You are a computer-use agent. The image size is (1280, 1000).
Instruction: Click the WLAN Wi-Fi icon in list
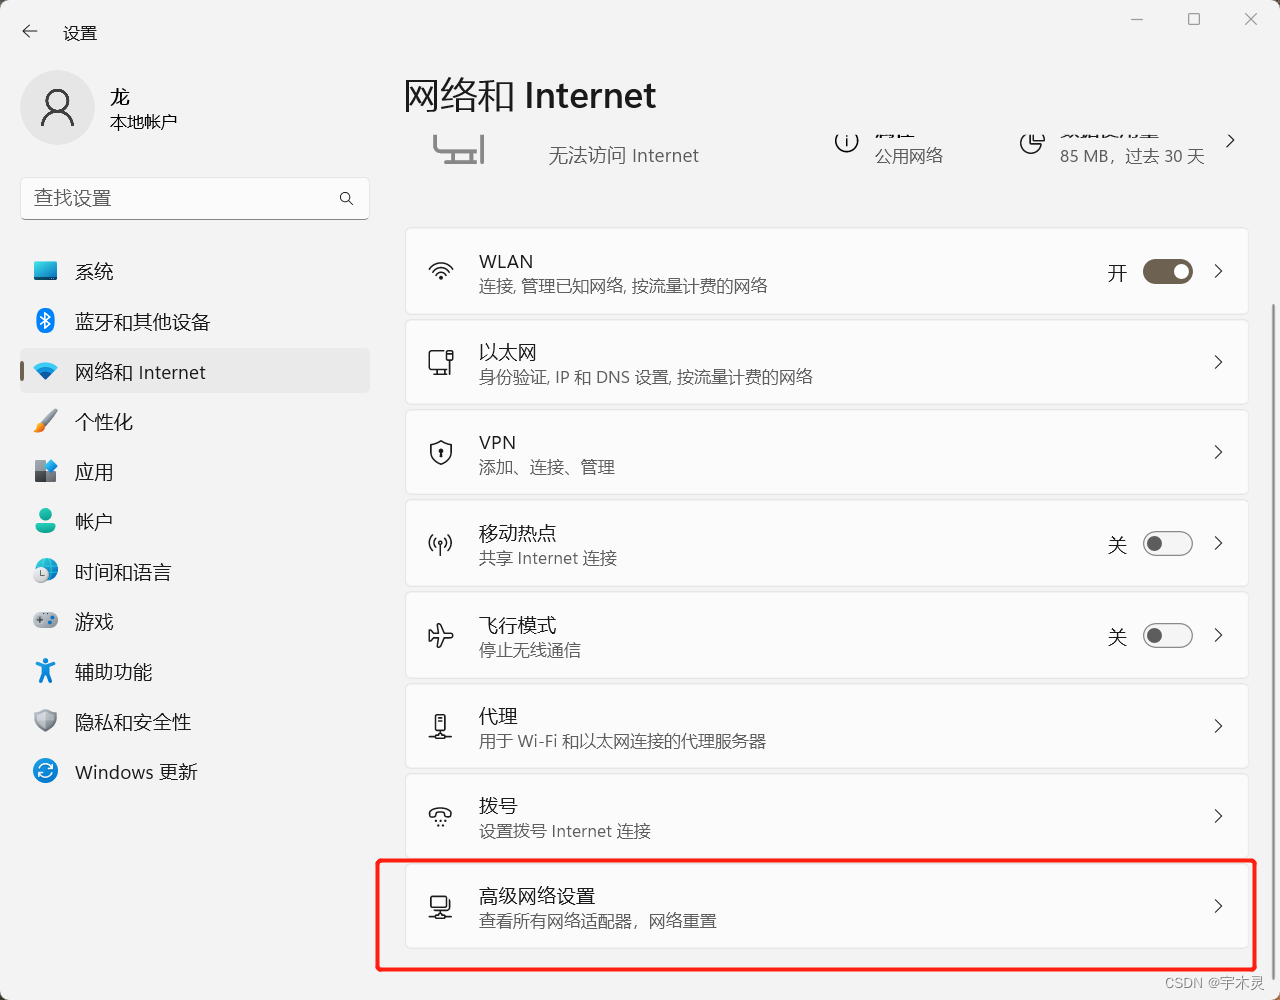click(441, 272)
